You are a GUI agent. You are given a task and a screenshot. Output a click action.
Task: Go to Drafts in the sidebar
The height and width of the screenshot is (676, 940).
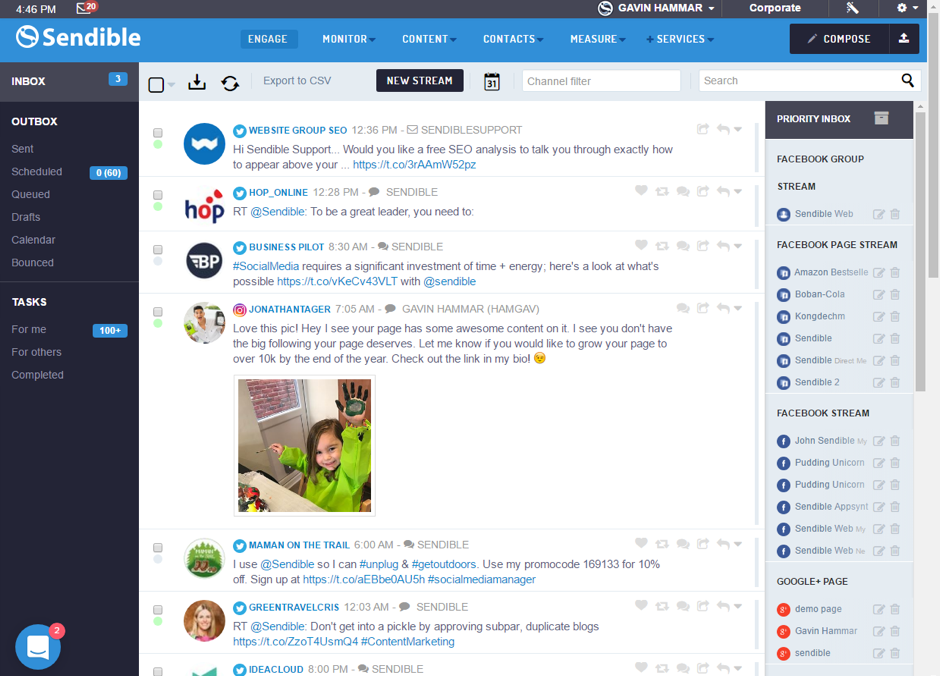pos(26,217)
